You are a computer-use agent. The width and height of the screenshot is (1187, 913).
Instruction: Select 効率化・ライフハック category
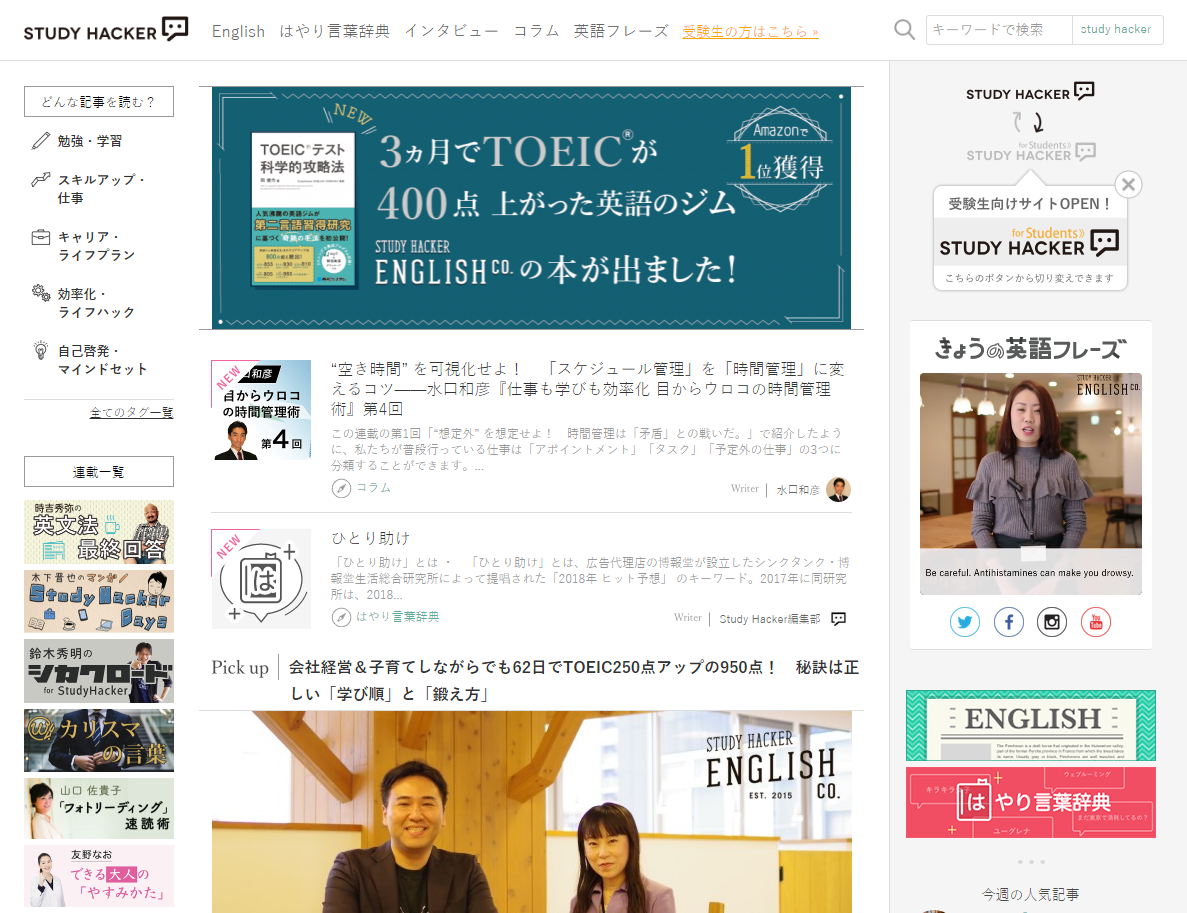(96, 303)
